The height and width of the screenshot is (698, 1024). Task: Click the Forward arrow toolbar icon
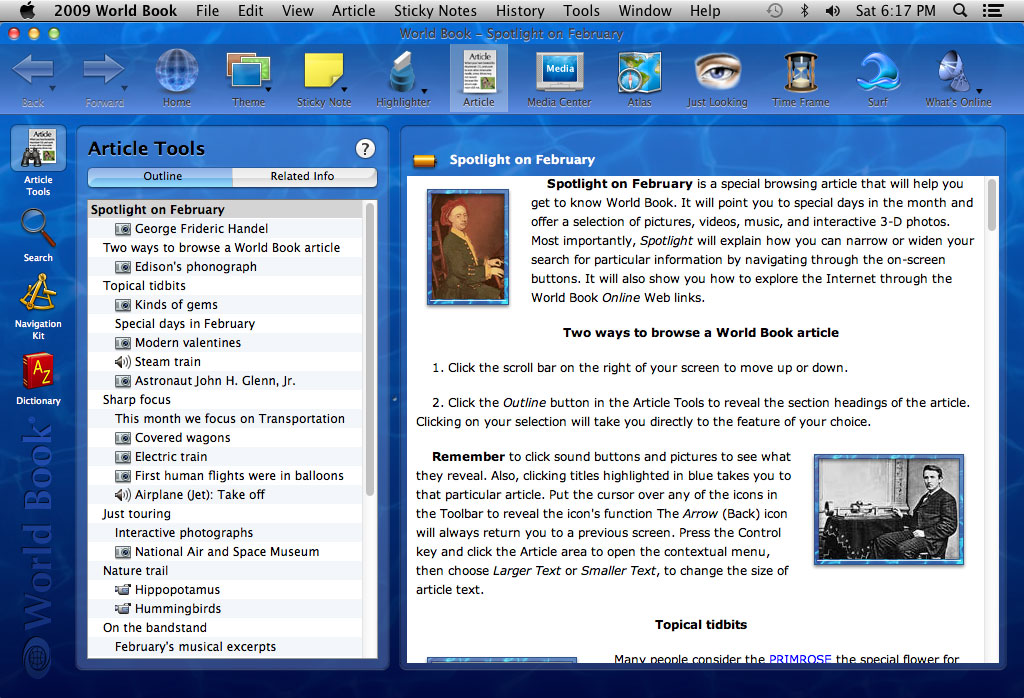point(104,69)
